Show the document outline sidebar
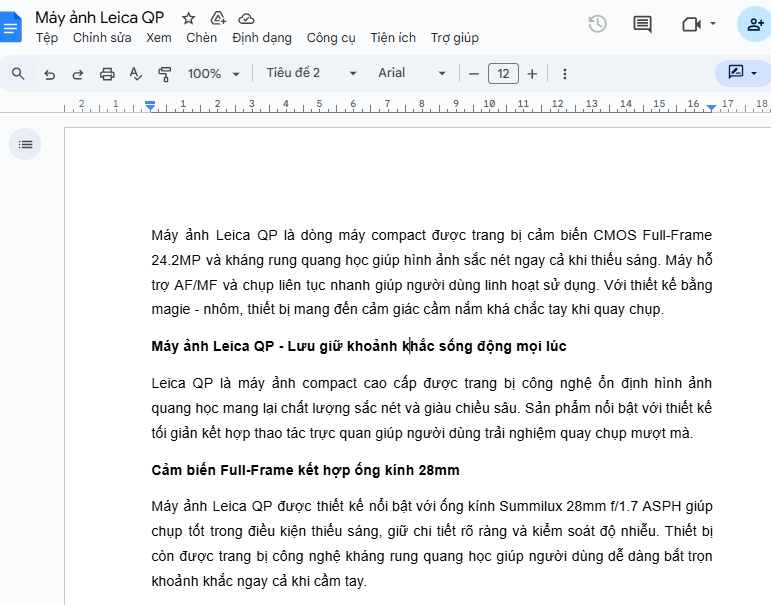771x605 pixels. (x=25, y=144)
